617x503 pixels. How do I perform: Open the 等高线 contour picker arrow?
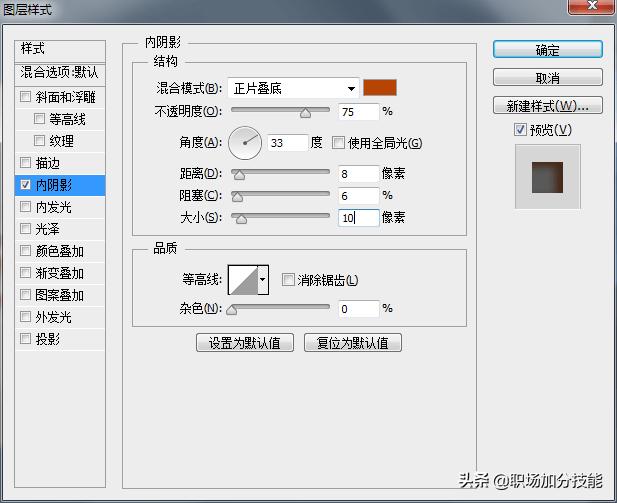pyautogui.click(x=263, y=280)
